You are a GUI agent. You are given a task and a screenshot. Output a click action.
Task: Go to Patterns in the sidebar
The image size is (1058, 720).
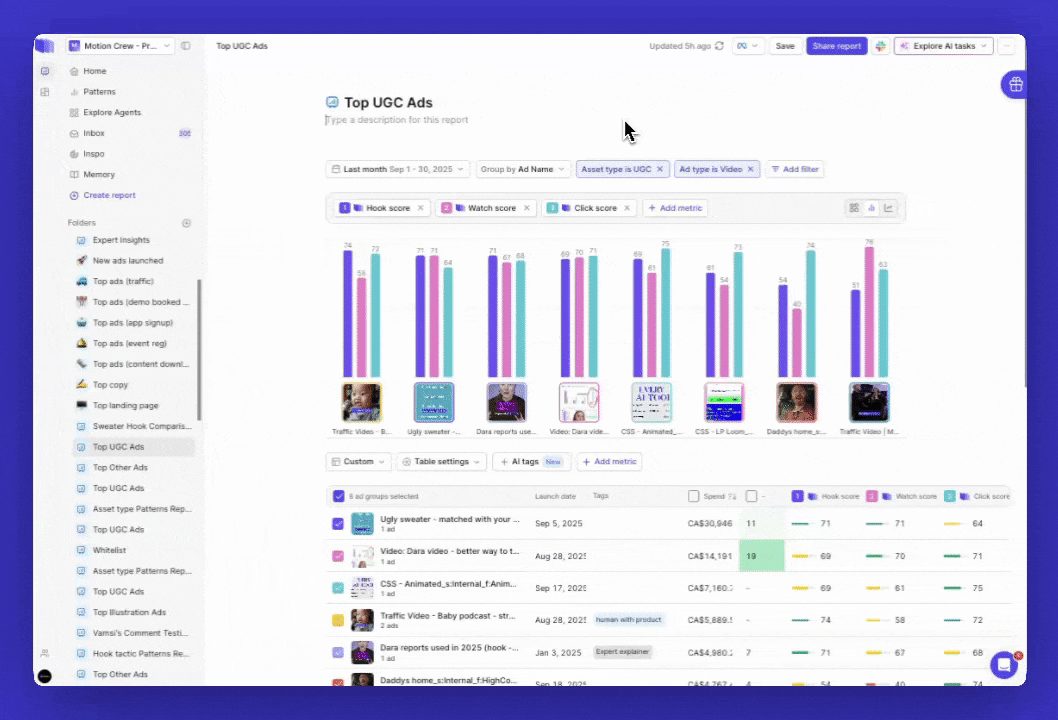(99, 92)
